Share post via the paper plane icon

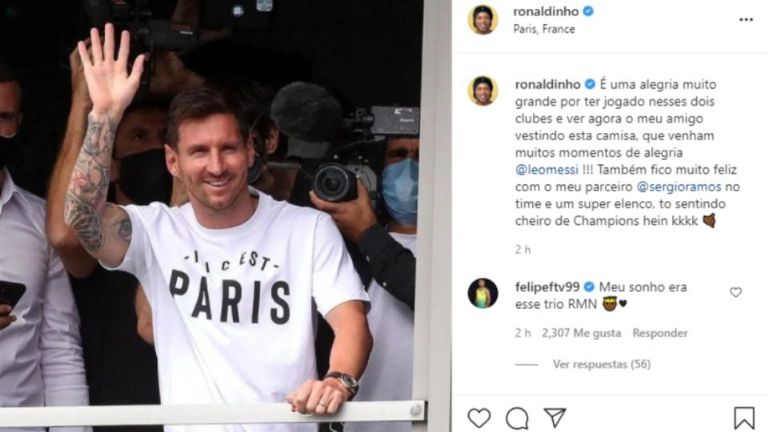(x=555, y=418)
